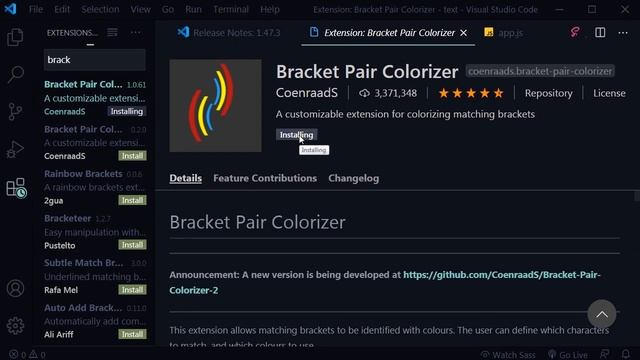The width and height of the screenshot is (640, 360).
Task: Open the Changelog tab
Action: (353, 178)
